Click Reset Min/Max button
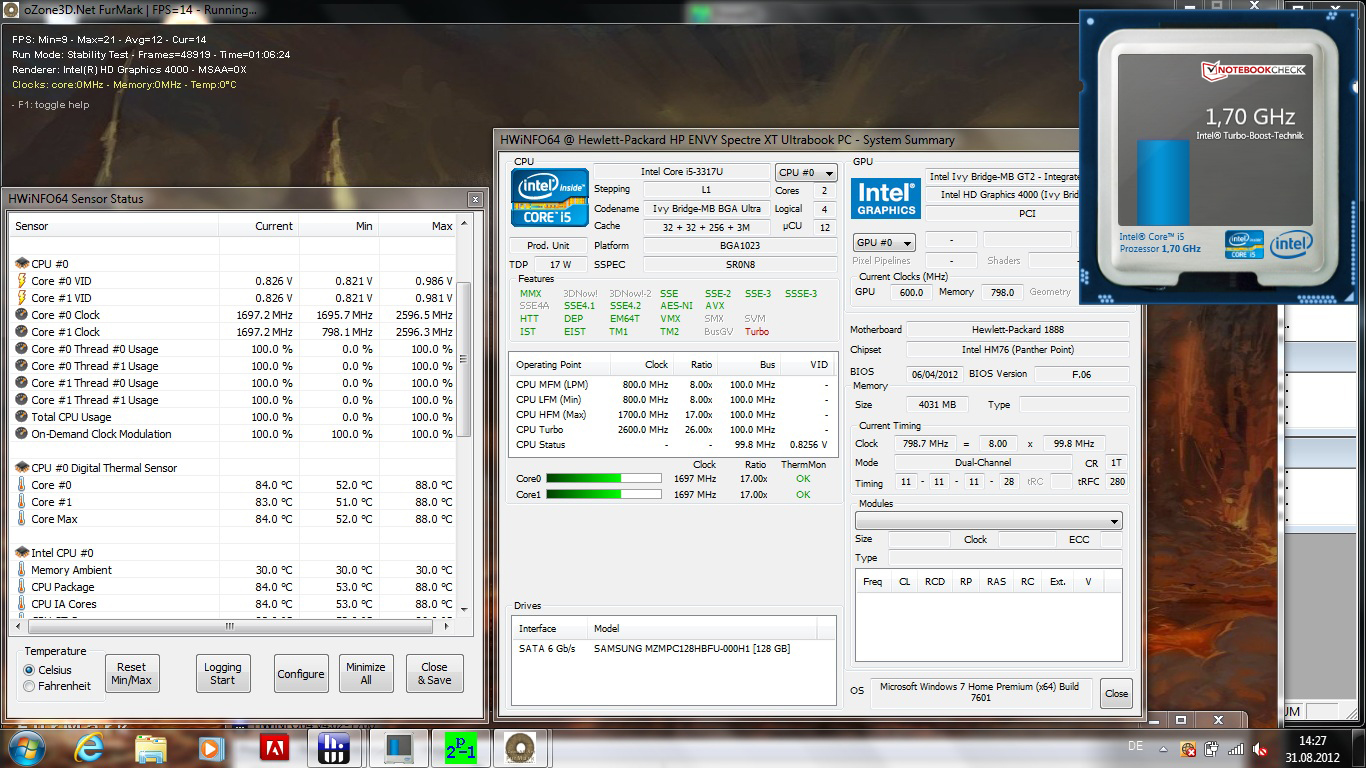This screenshot has width=1366, height=768. [x=131, y=674]
